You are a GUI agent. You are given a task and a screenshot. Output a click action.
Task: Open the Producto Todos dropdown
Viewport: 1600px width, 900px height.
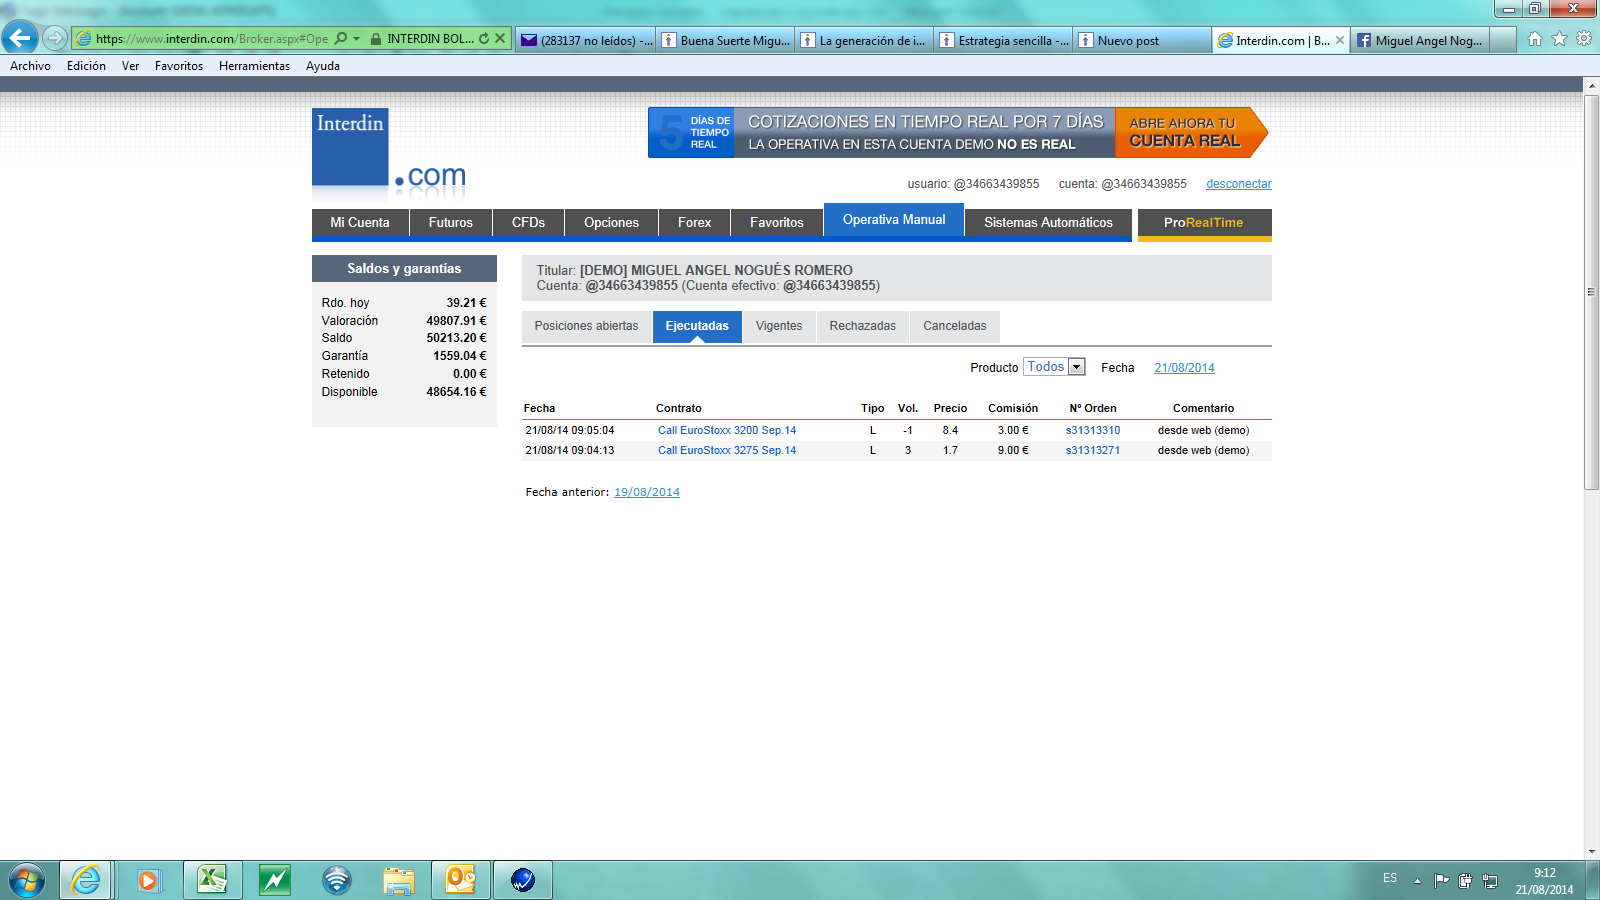(1054, 367)
